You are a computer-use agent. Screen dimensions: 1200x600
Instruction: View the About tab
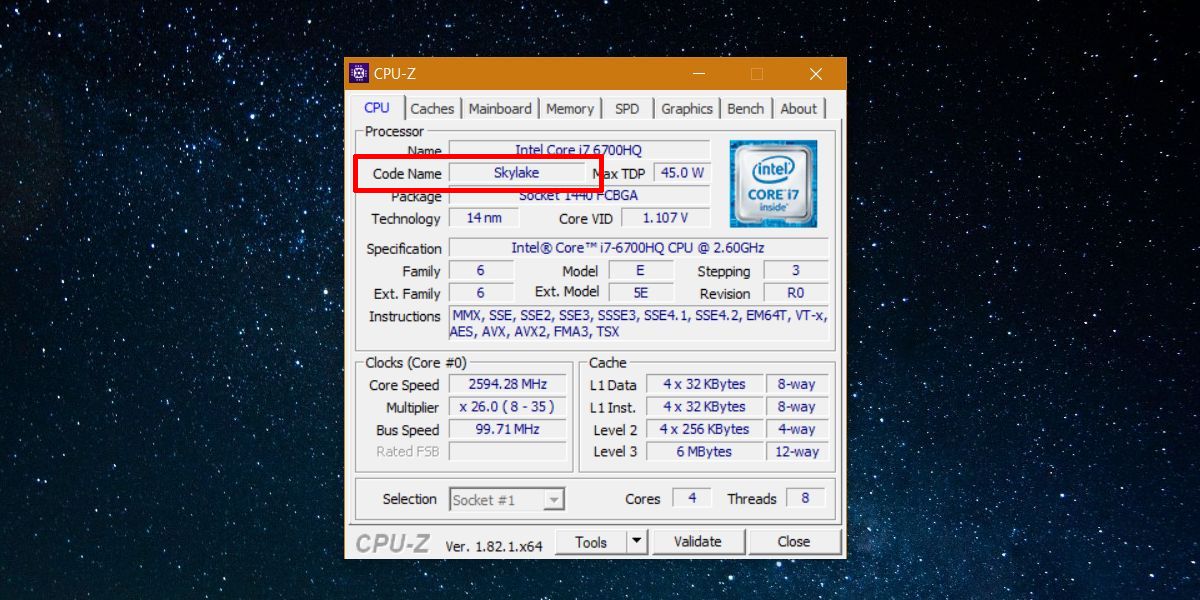798,109
